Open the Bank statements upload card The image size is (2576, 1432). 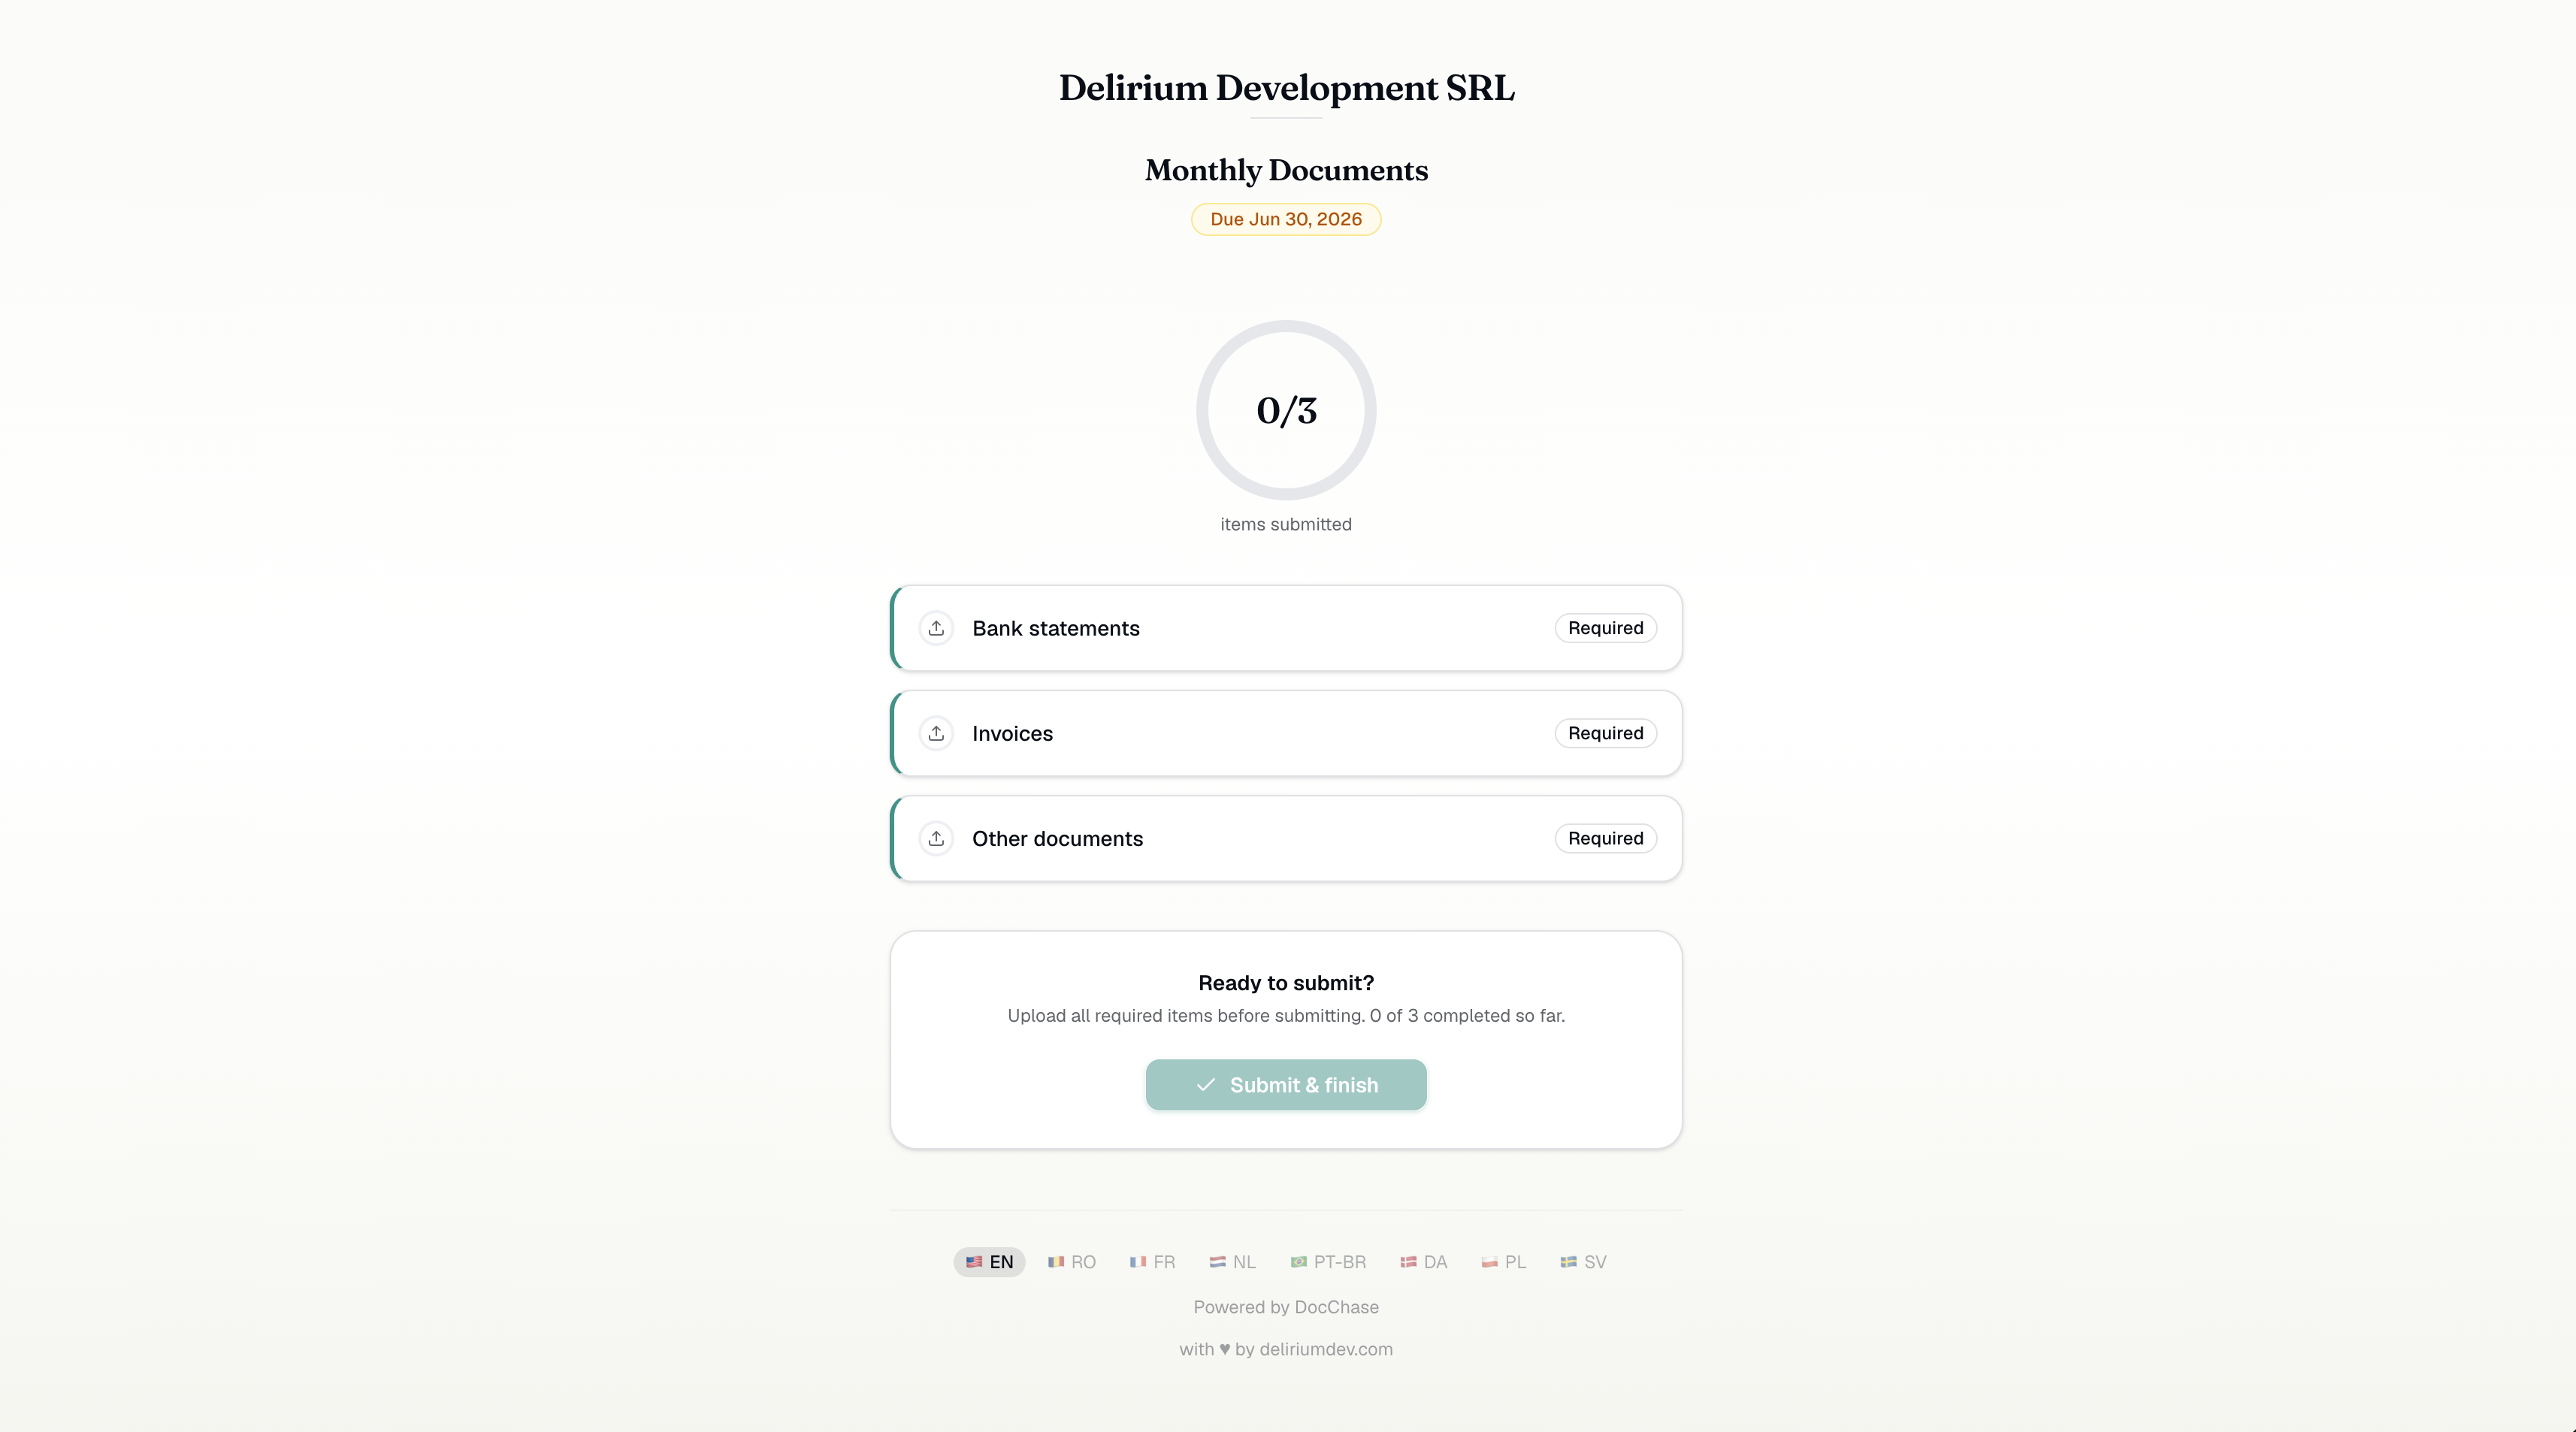1286,628
